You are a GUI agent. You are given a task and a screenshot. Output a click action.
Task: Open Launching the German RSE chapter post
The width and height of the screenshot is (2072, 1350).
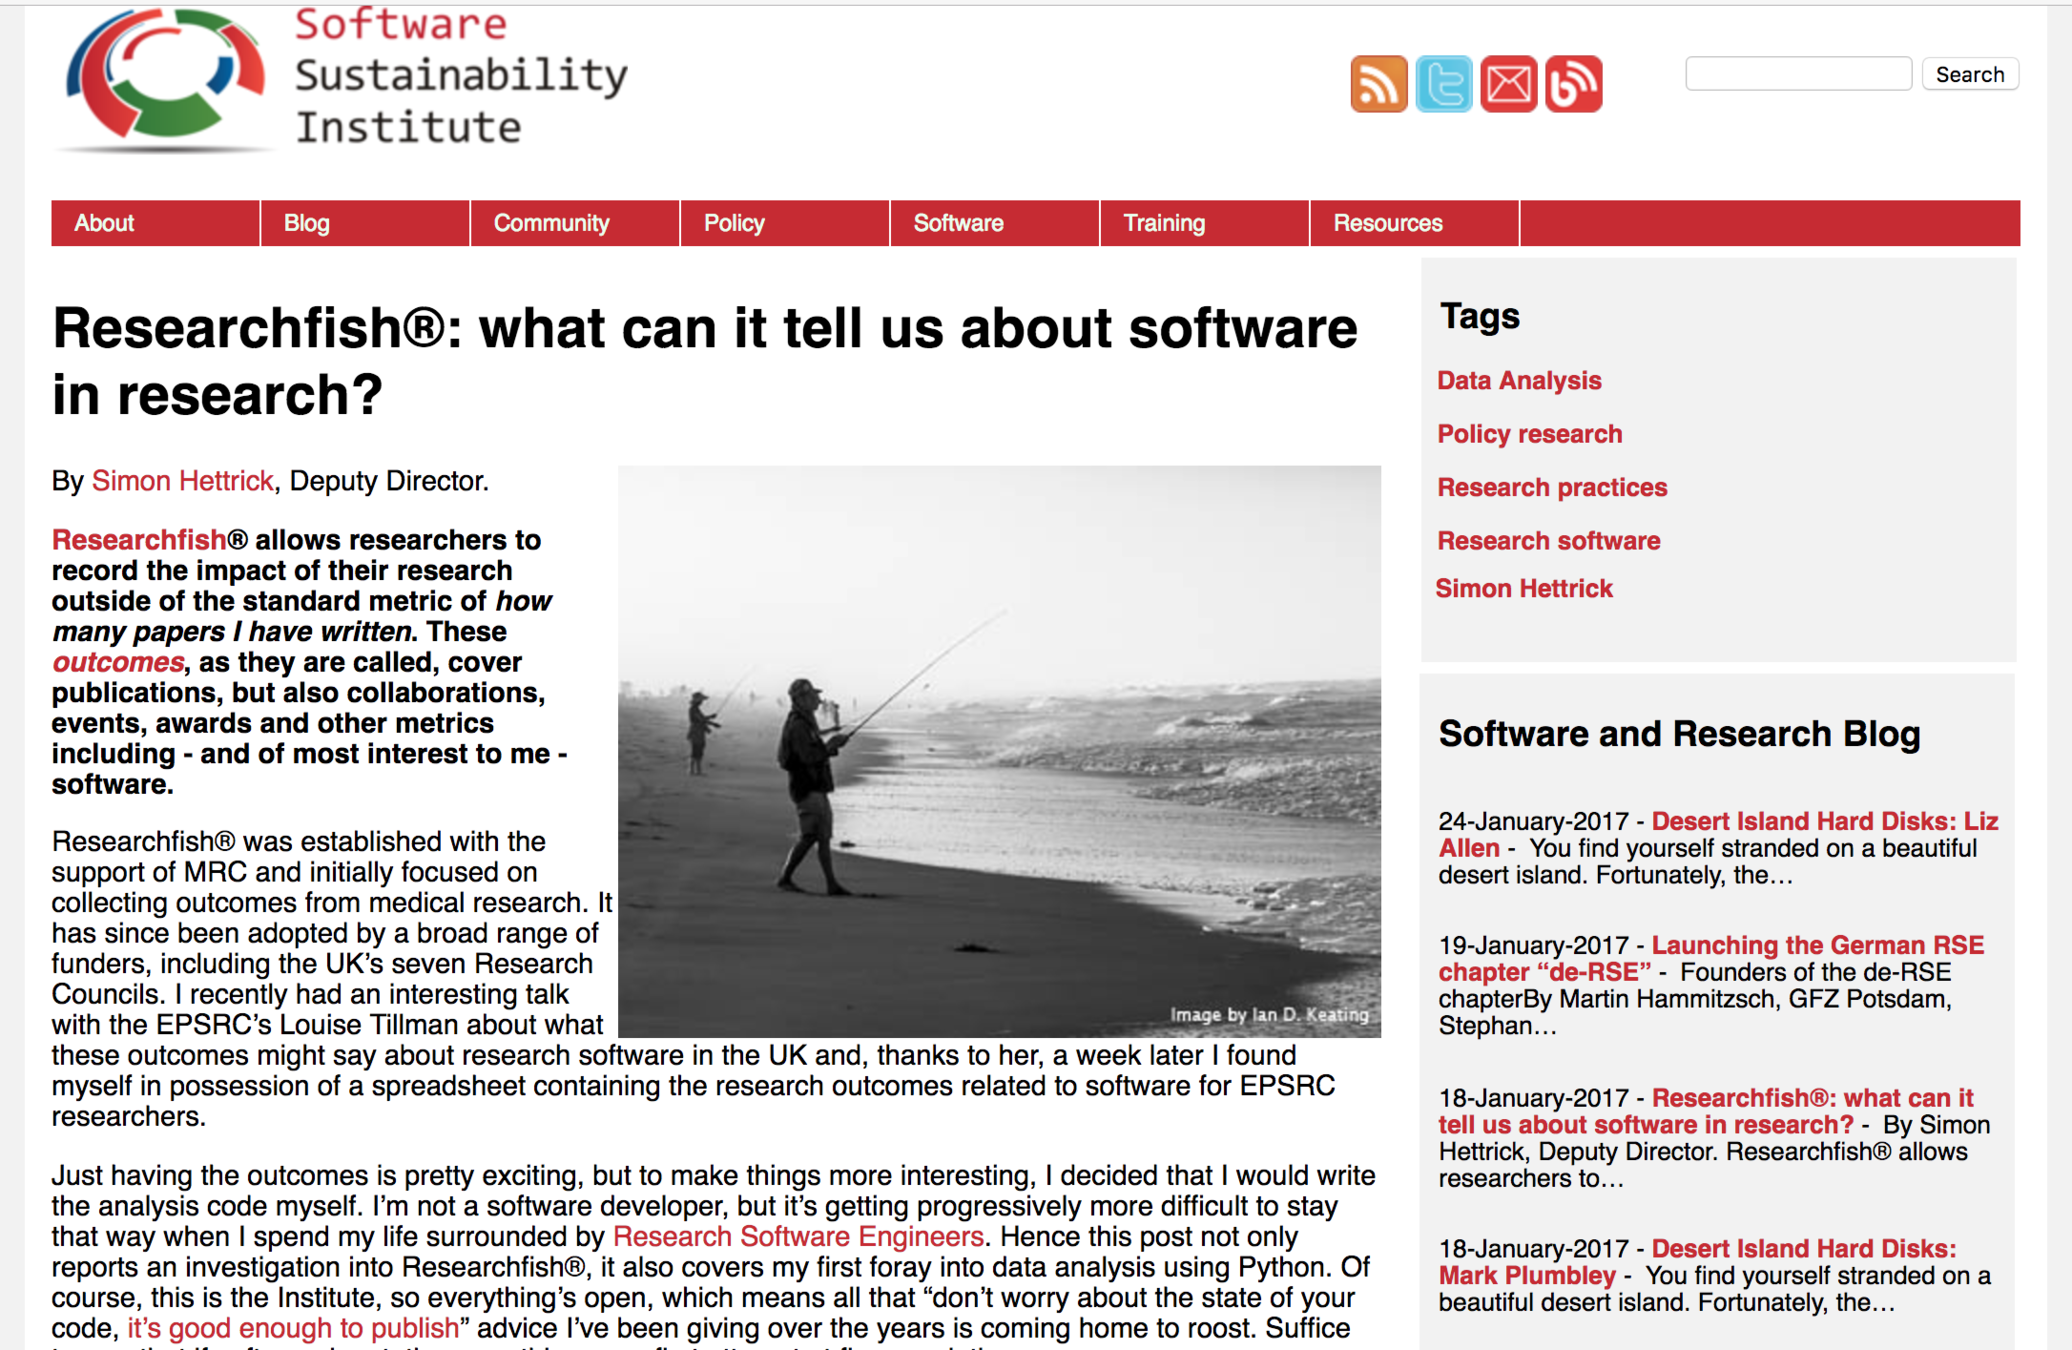[1816, 946]
